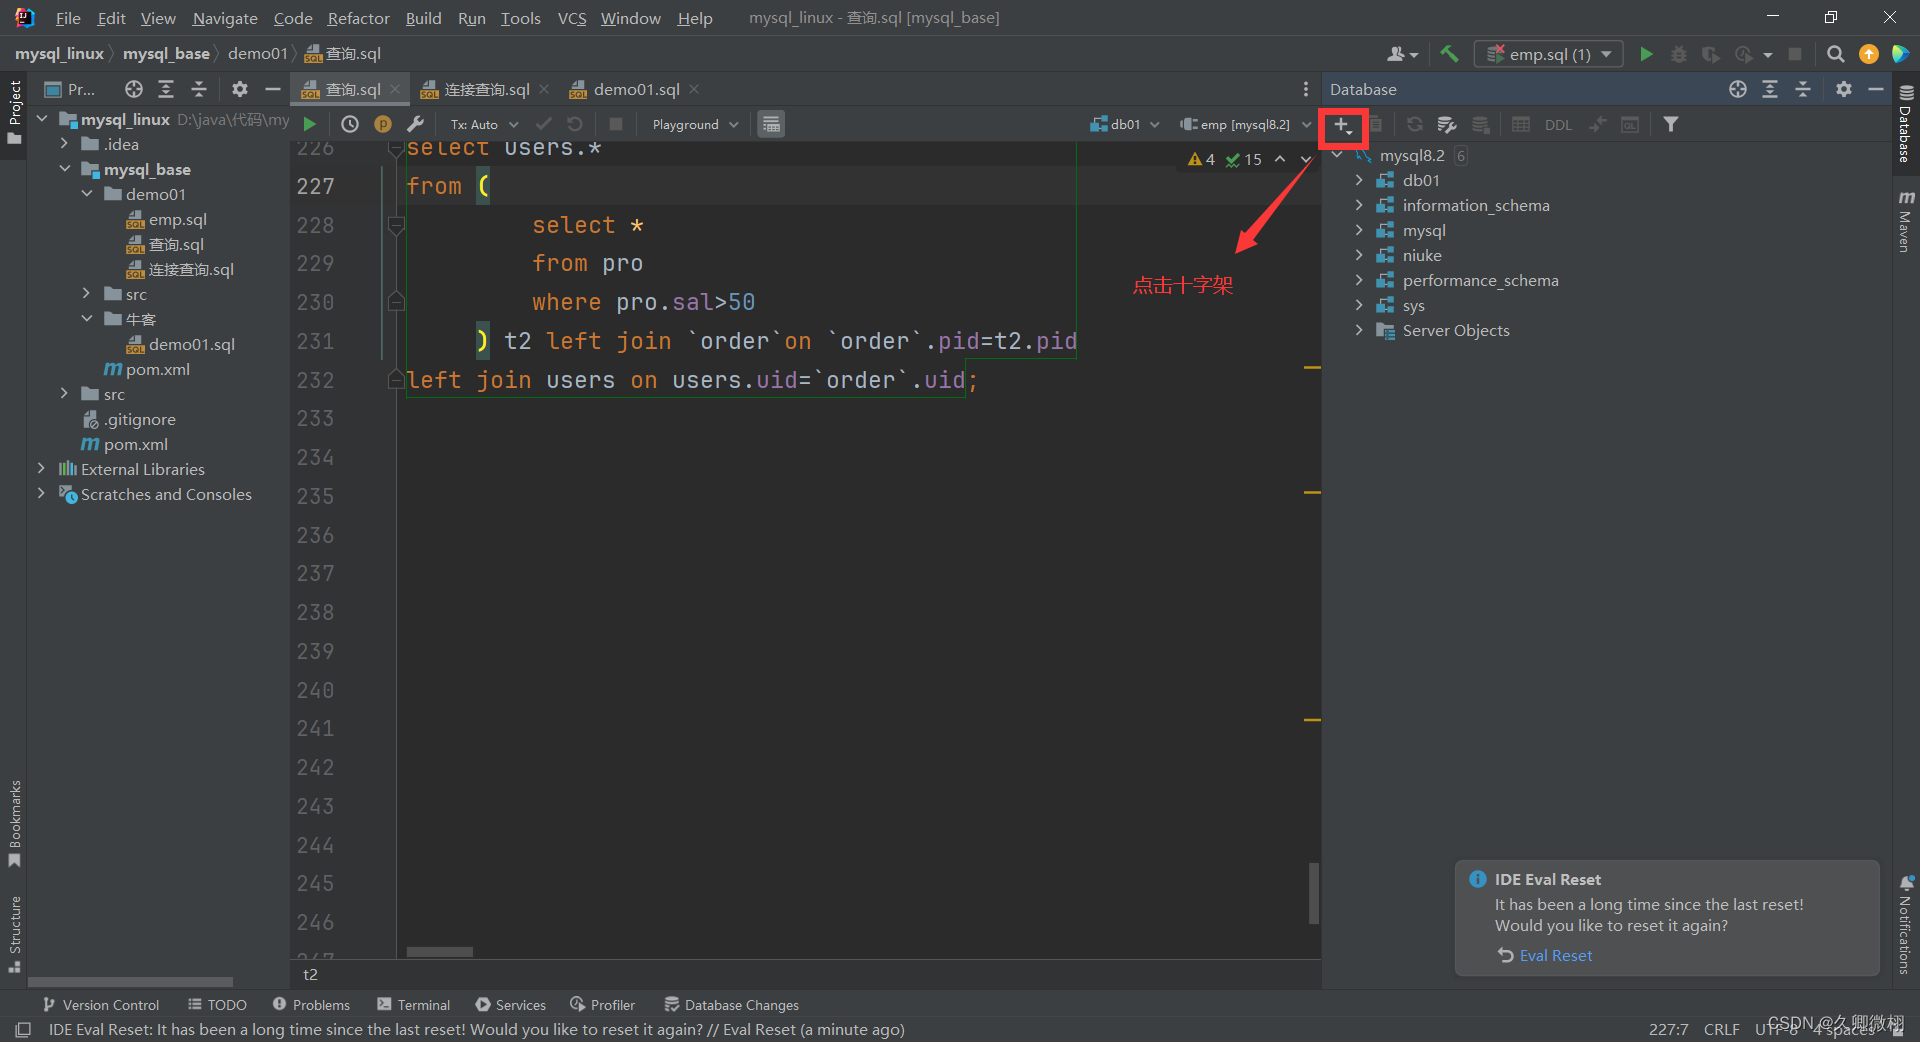Toggle the Bookmarks panel stripe button
Screen dimensions: 1920x1042
pyautogui.click(x=14, y=822)
